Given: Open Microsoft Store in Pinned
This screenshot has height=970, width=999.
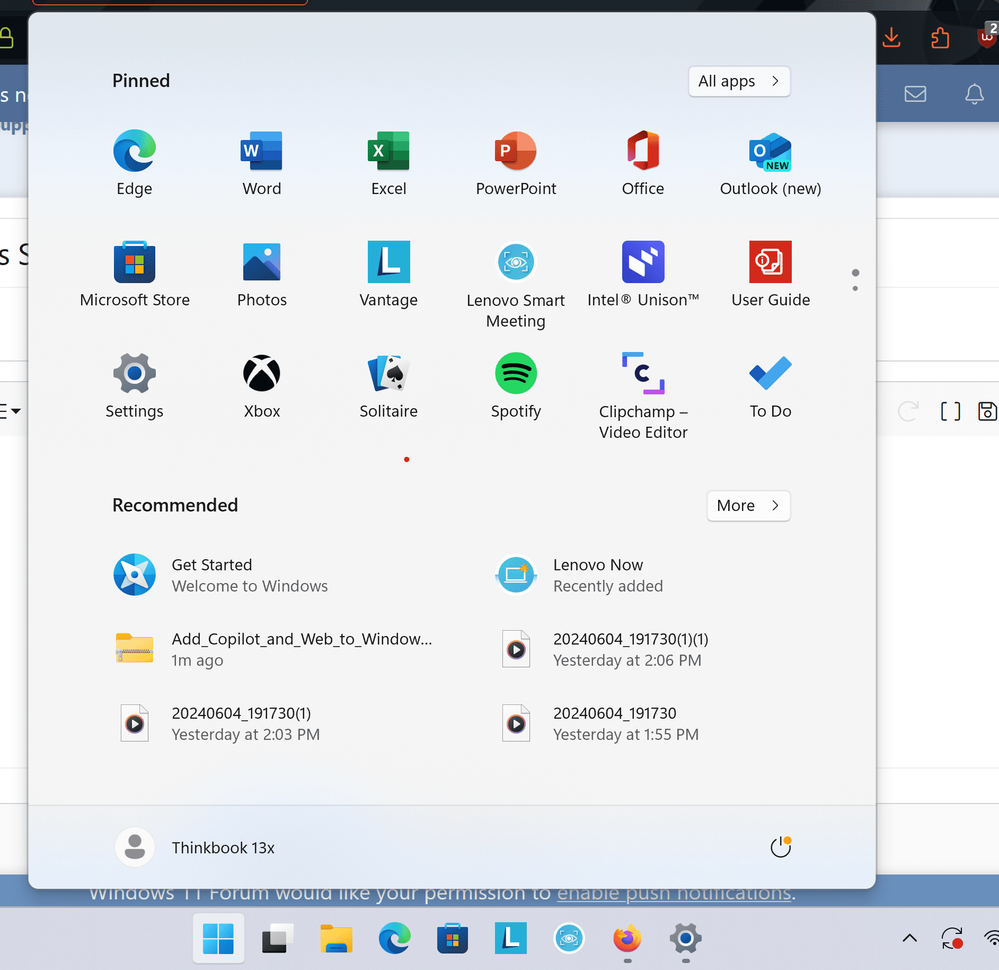Looking at the screenshot, I should pyautogui.click(x=134, y=274).
